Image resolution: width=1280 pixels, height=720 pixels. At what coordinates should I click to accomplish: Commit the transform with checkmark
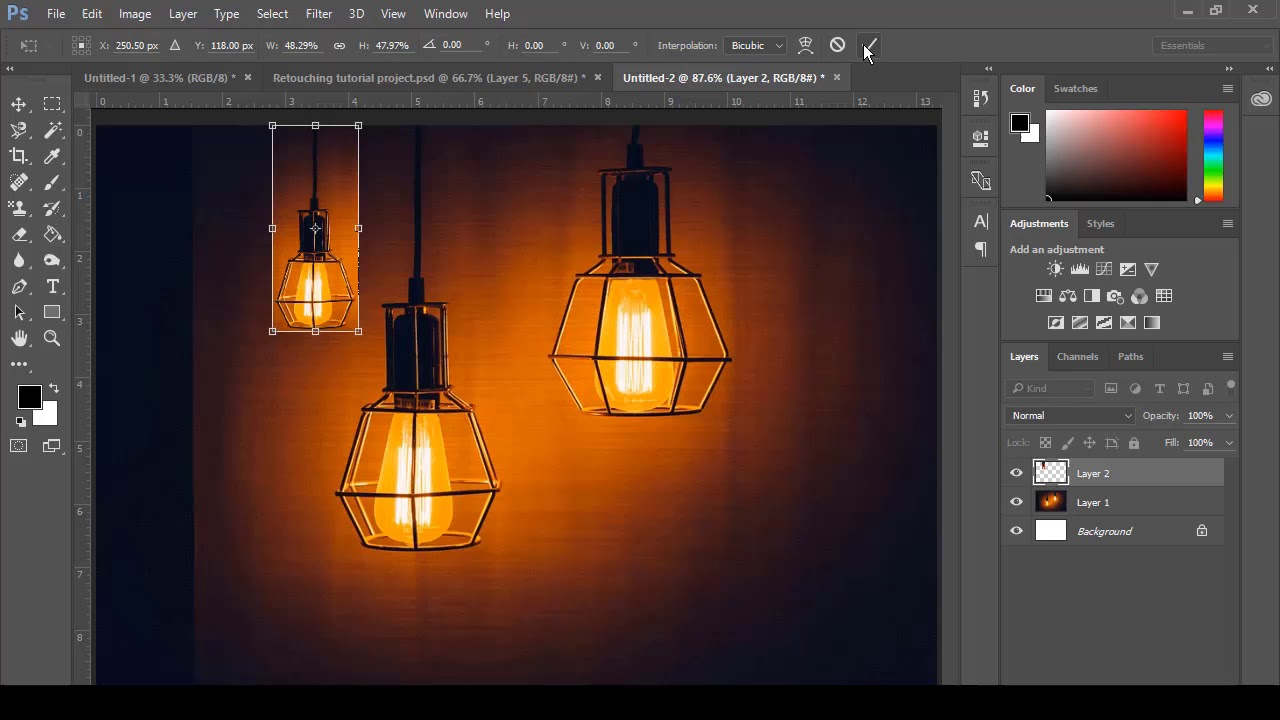click(869, 45)
